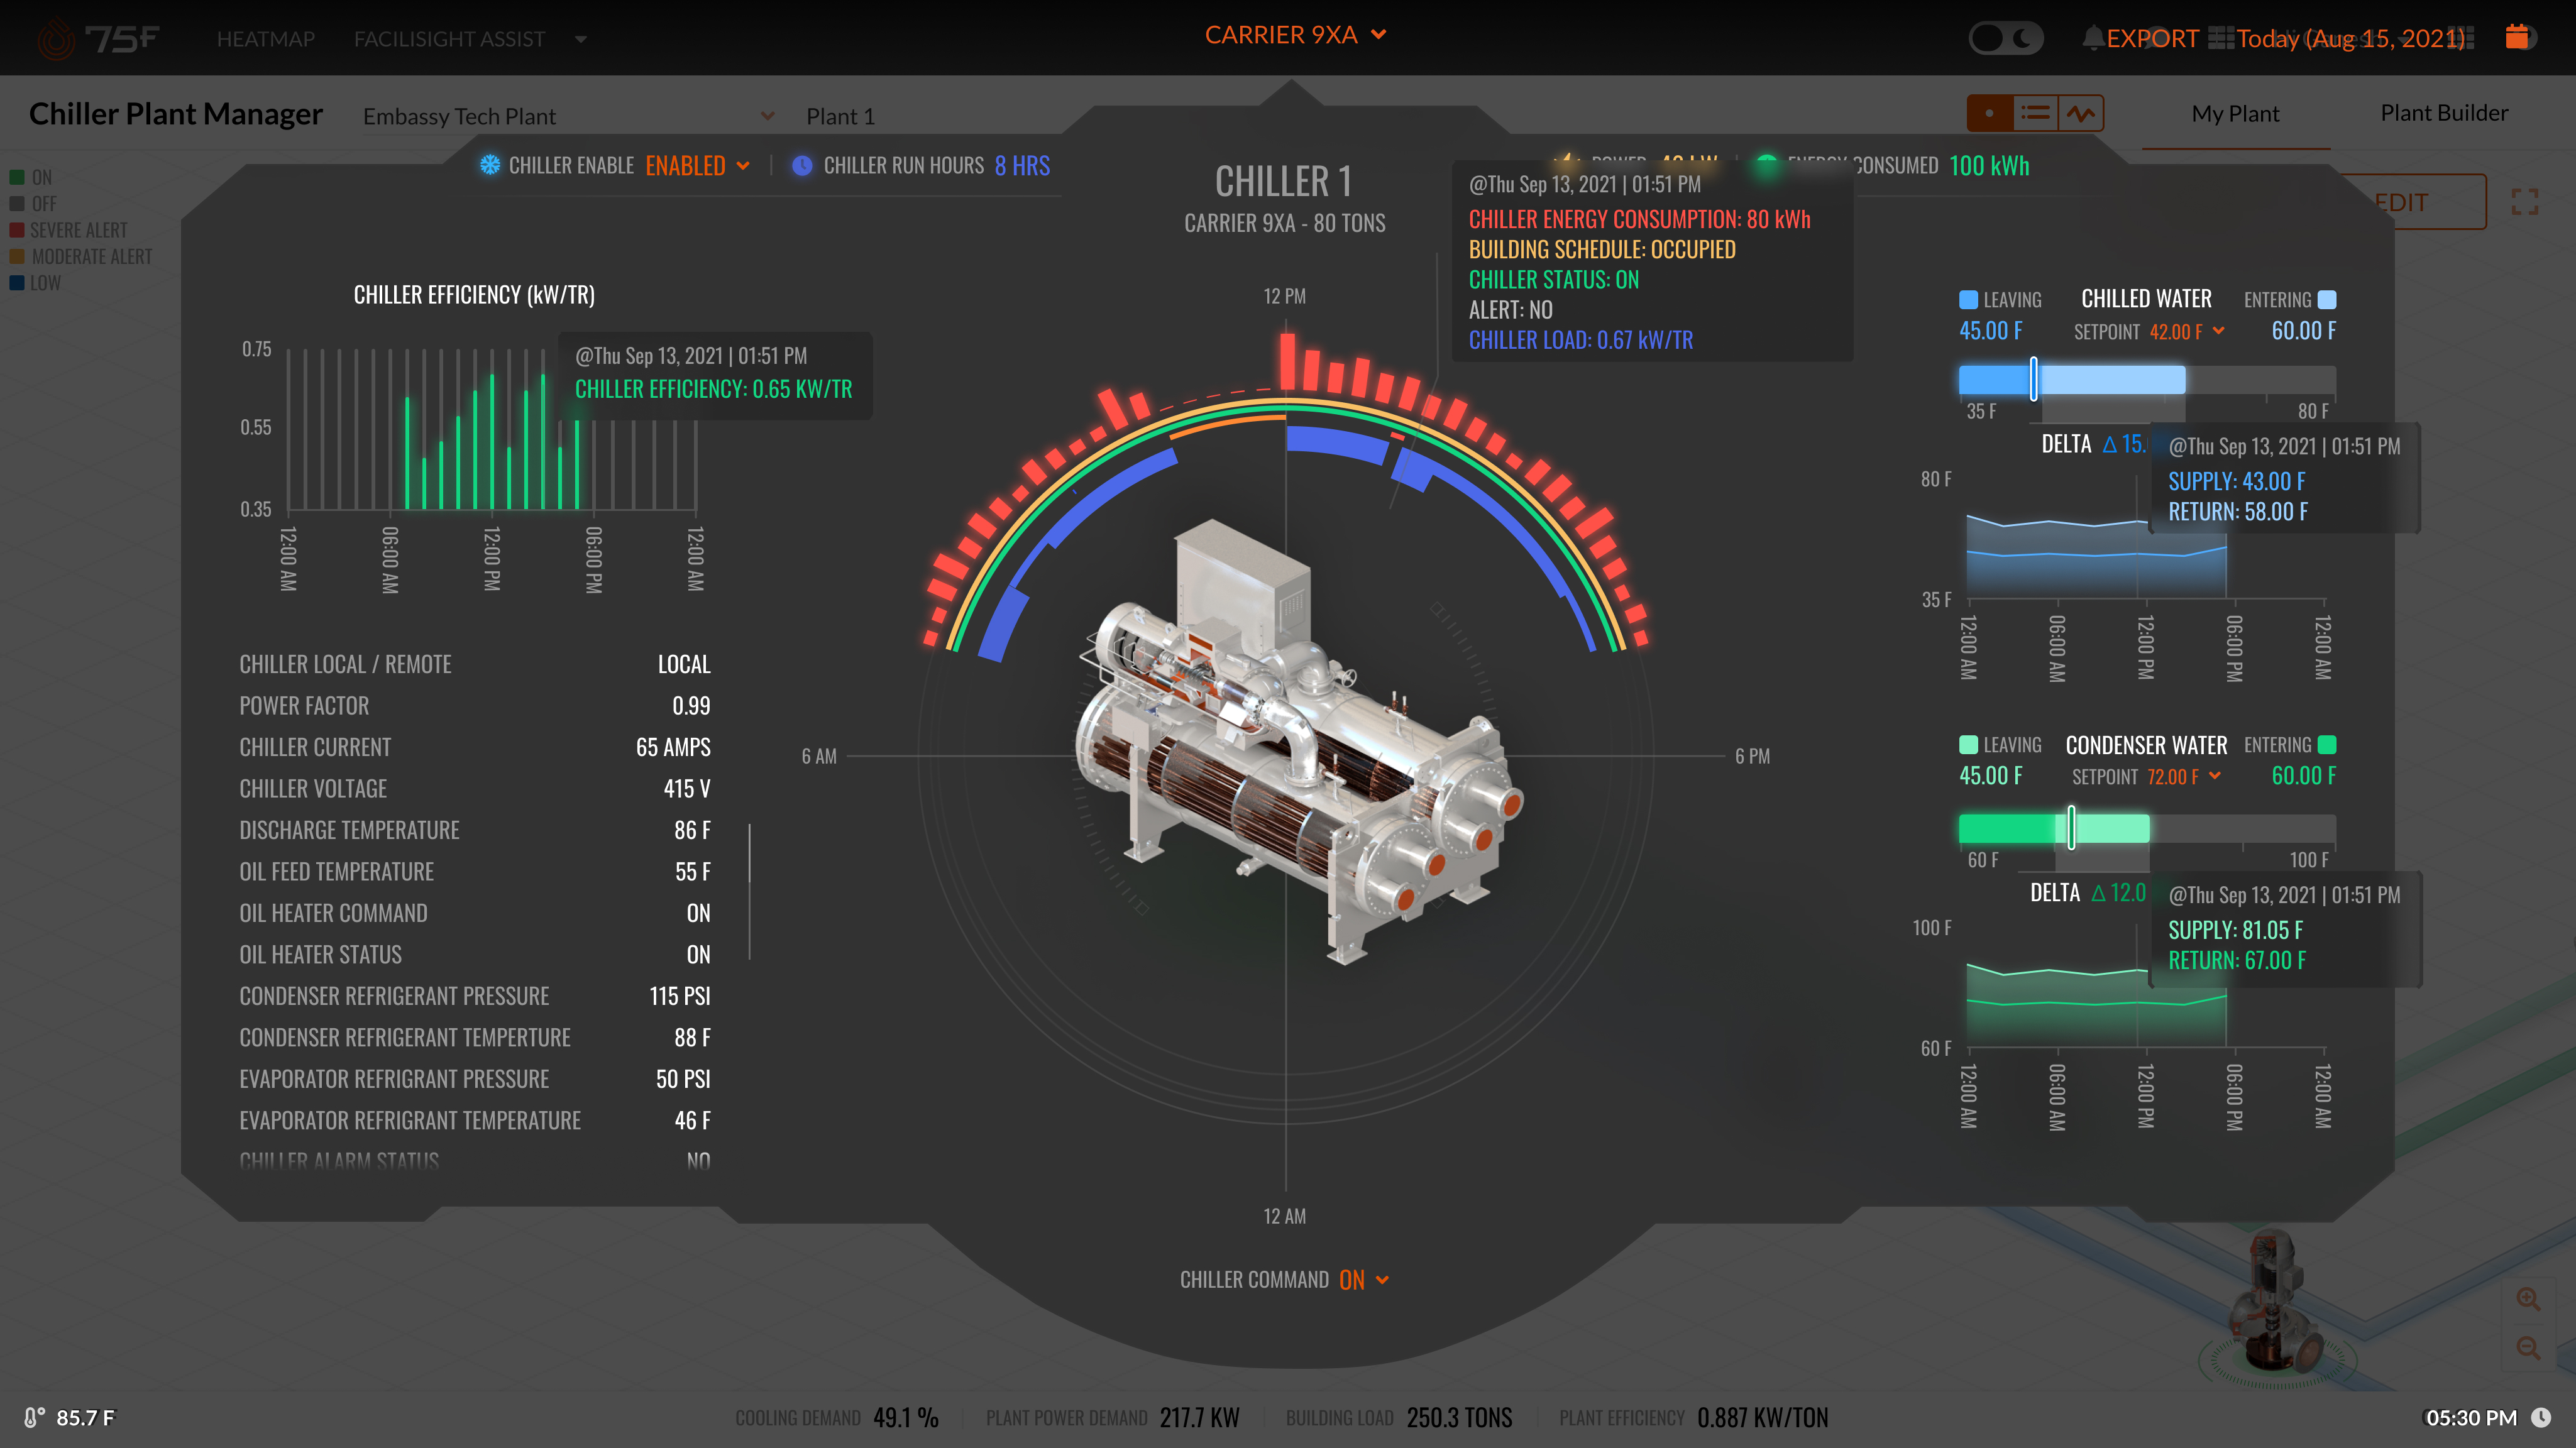Zoom in with the magnifier plus icon
This screenshot has width=2576, height=1448.
coord(2528,1299)
